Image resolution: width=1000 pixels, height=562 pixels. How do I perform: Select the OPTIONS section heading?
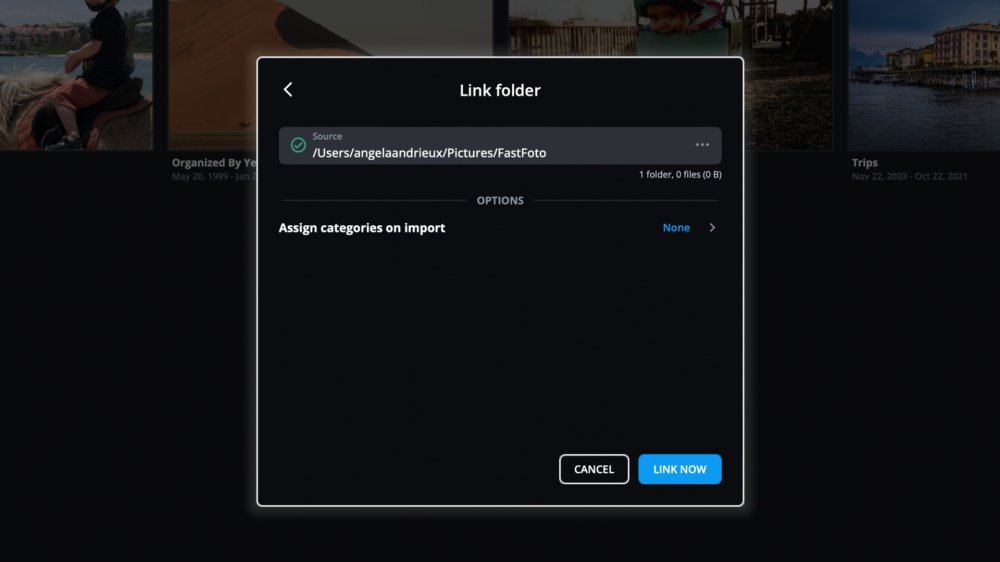(500, 200)
